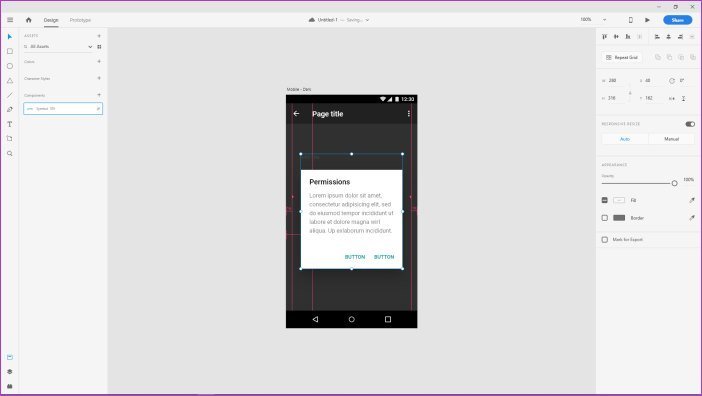Check Mark for Export
The image size is (702, 396).
click(604, 239)
